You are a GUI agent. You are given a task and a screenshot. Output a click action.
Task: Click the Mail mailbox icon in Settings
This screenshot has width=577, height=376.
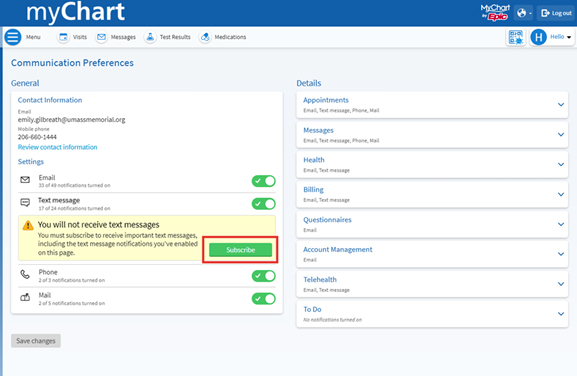pyautogui.click(x=25, y=297)
